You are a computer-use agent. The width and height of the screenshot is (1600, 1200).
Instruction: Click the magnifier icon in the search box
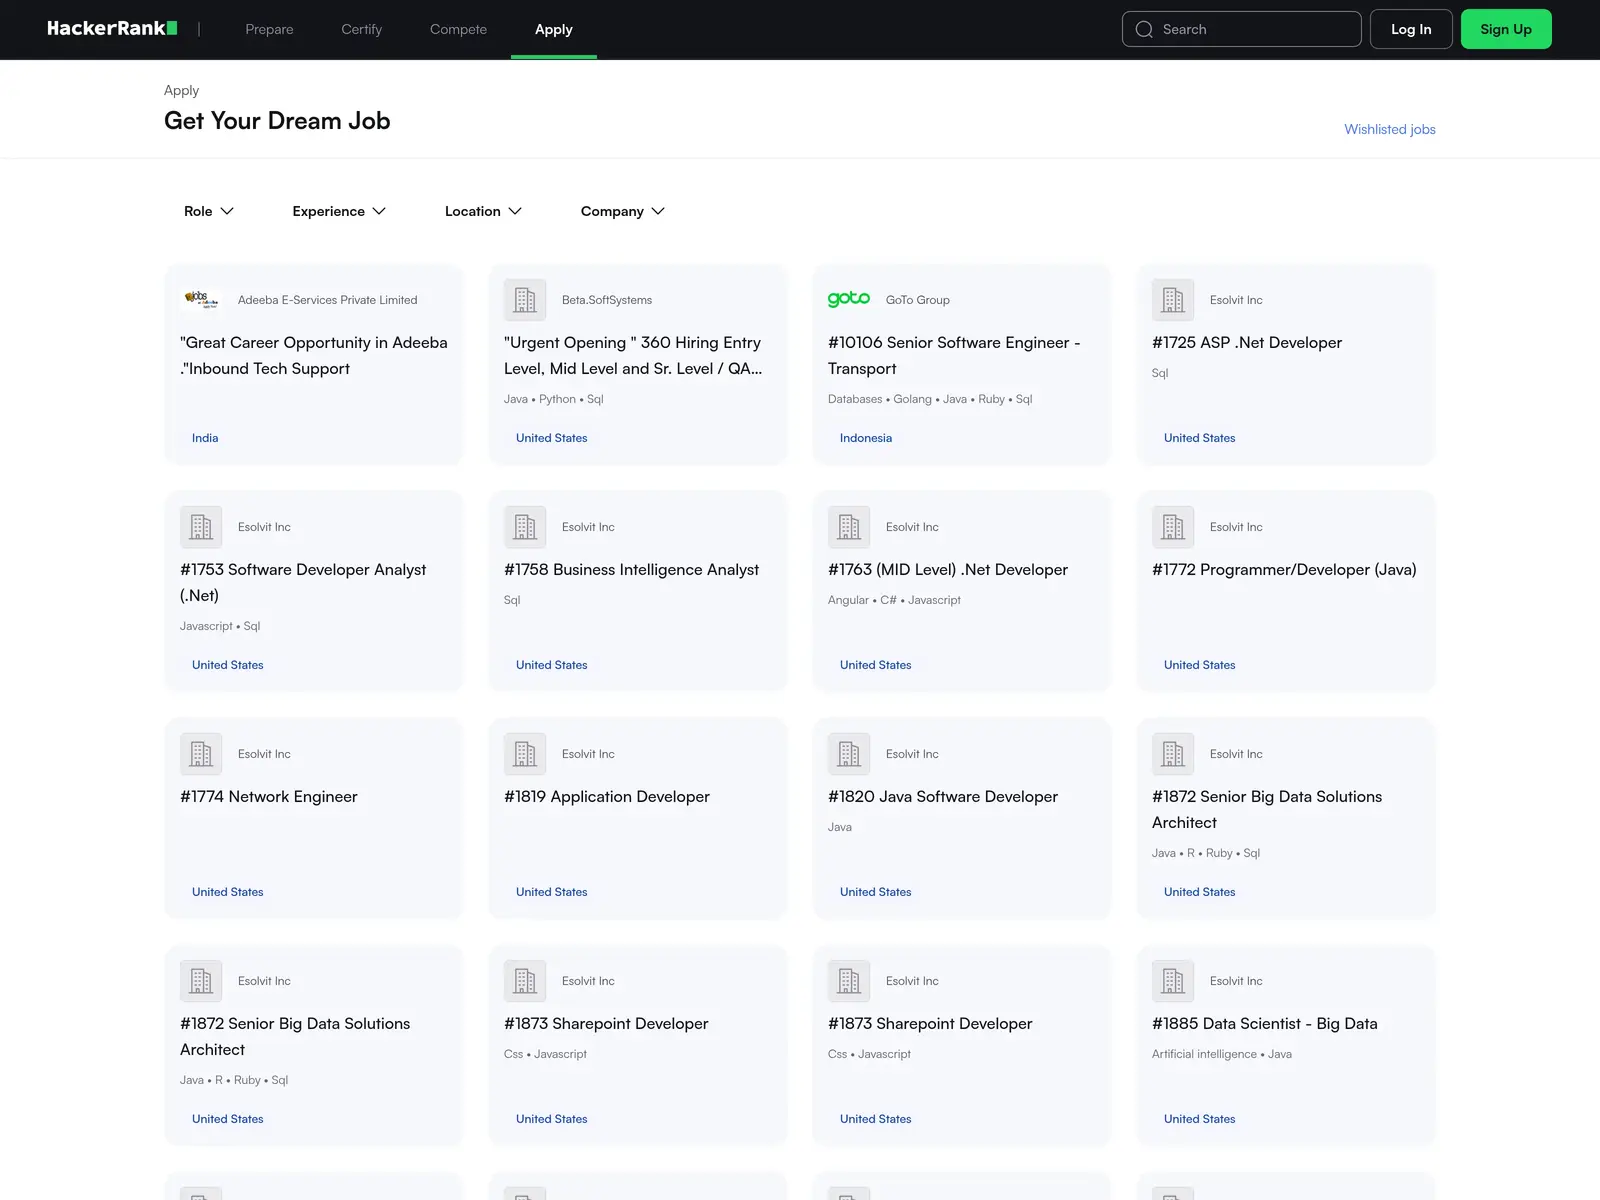click(1144, 30)
